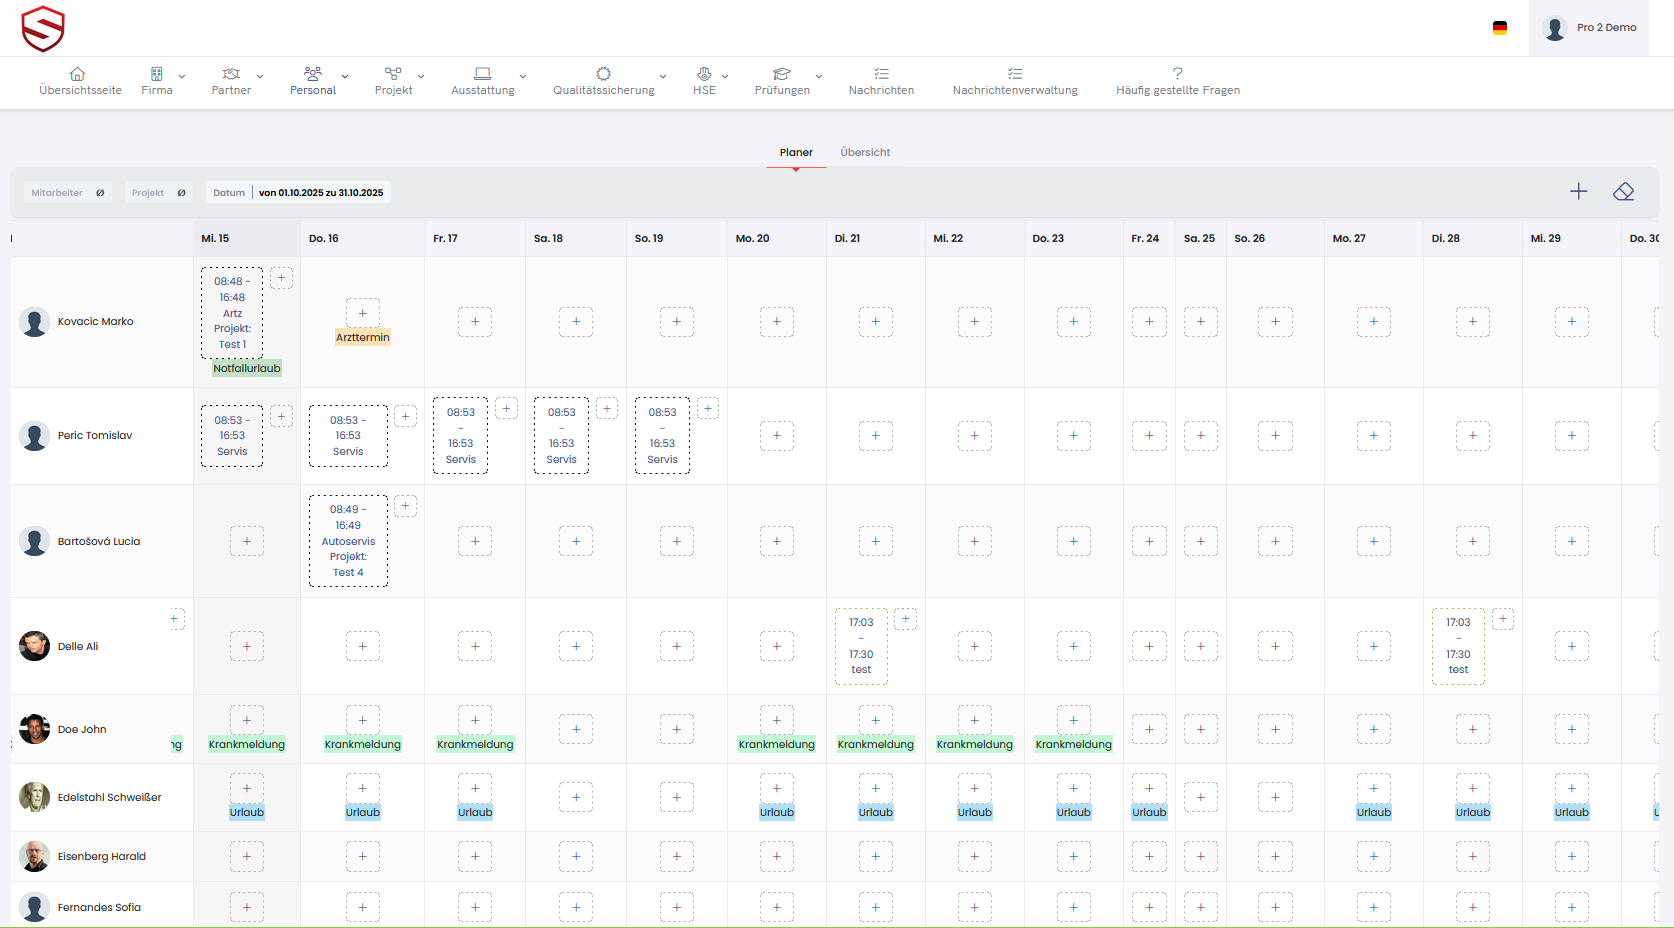Expand the Firma menu chevron
Viewport: 1674px width, 928px height.
pyautogui.click(x=182, y=76)
